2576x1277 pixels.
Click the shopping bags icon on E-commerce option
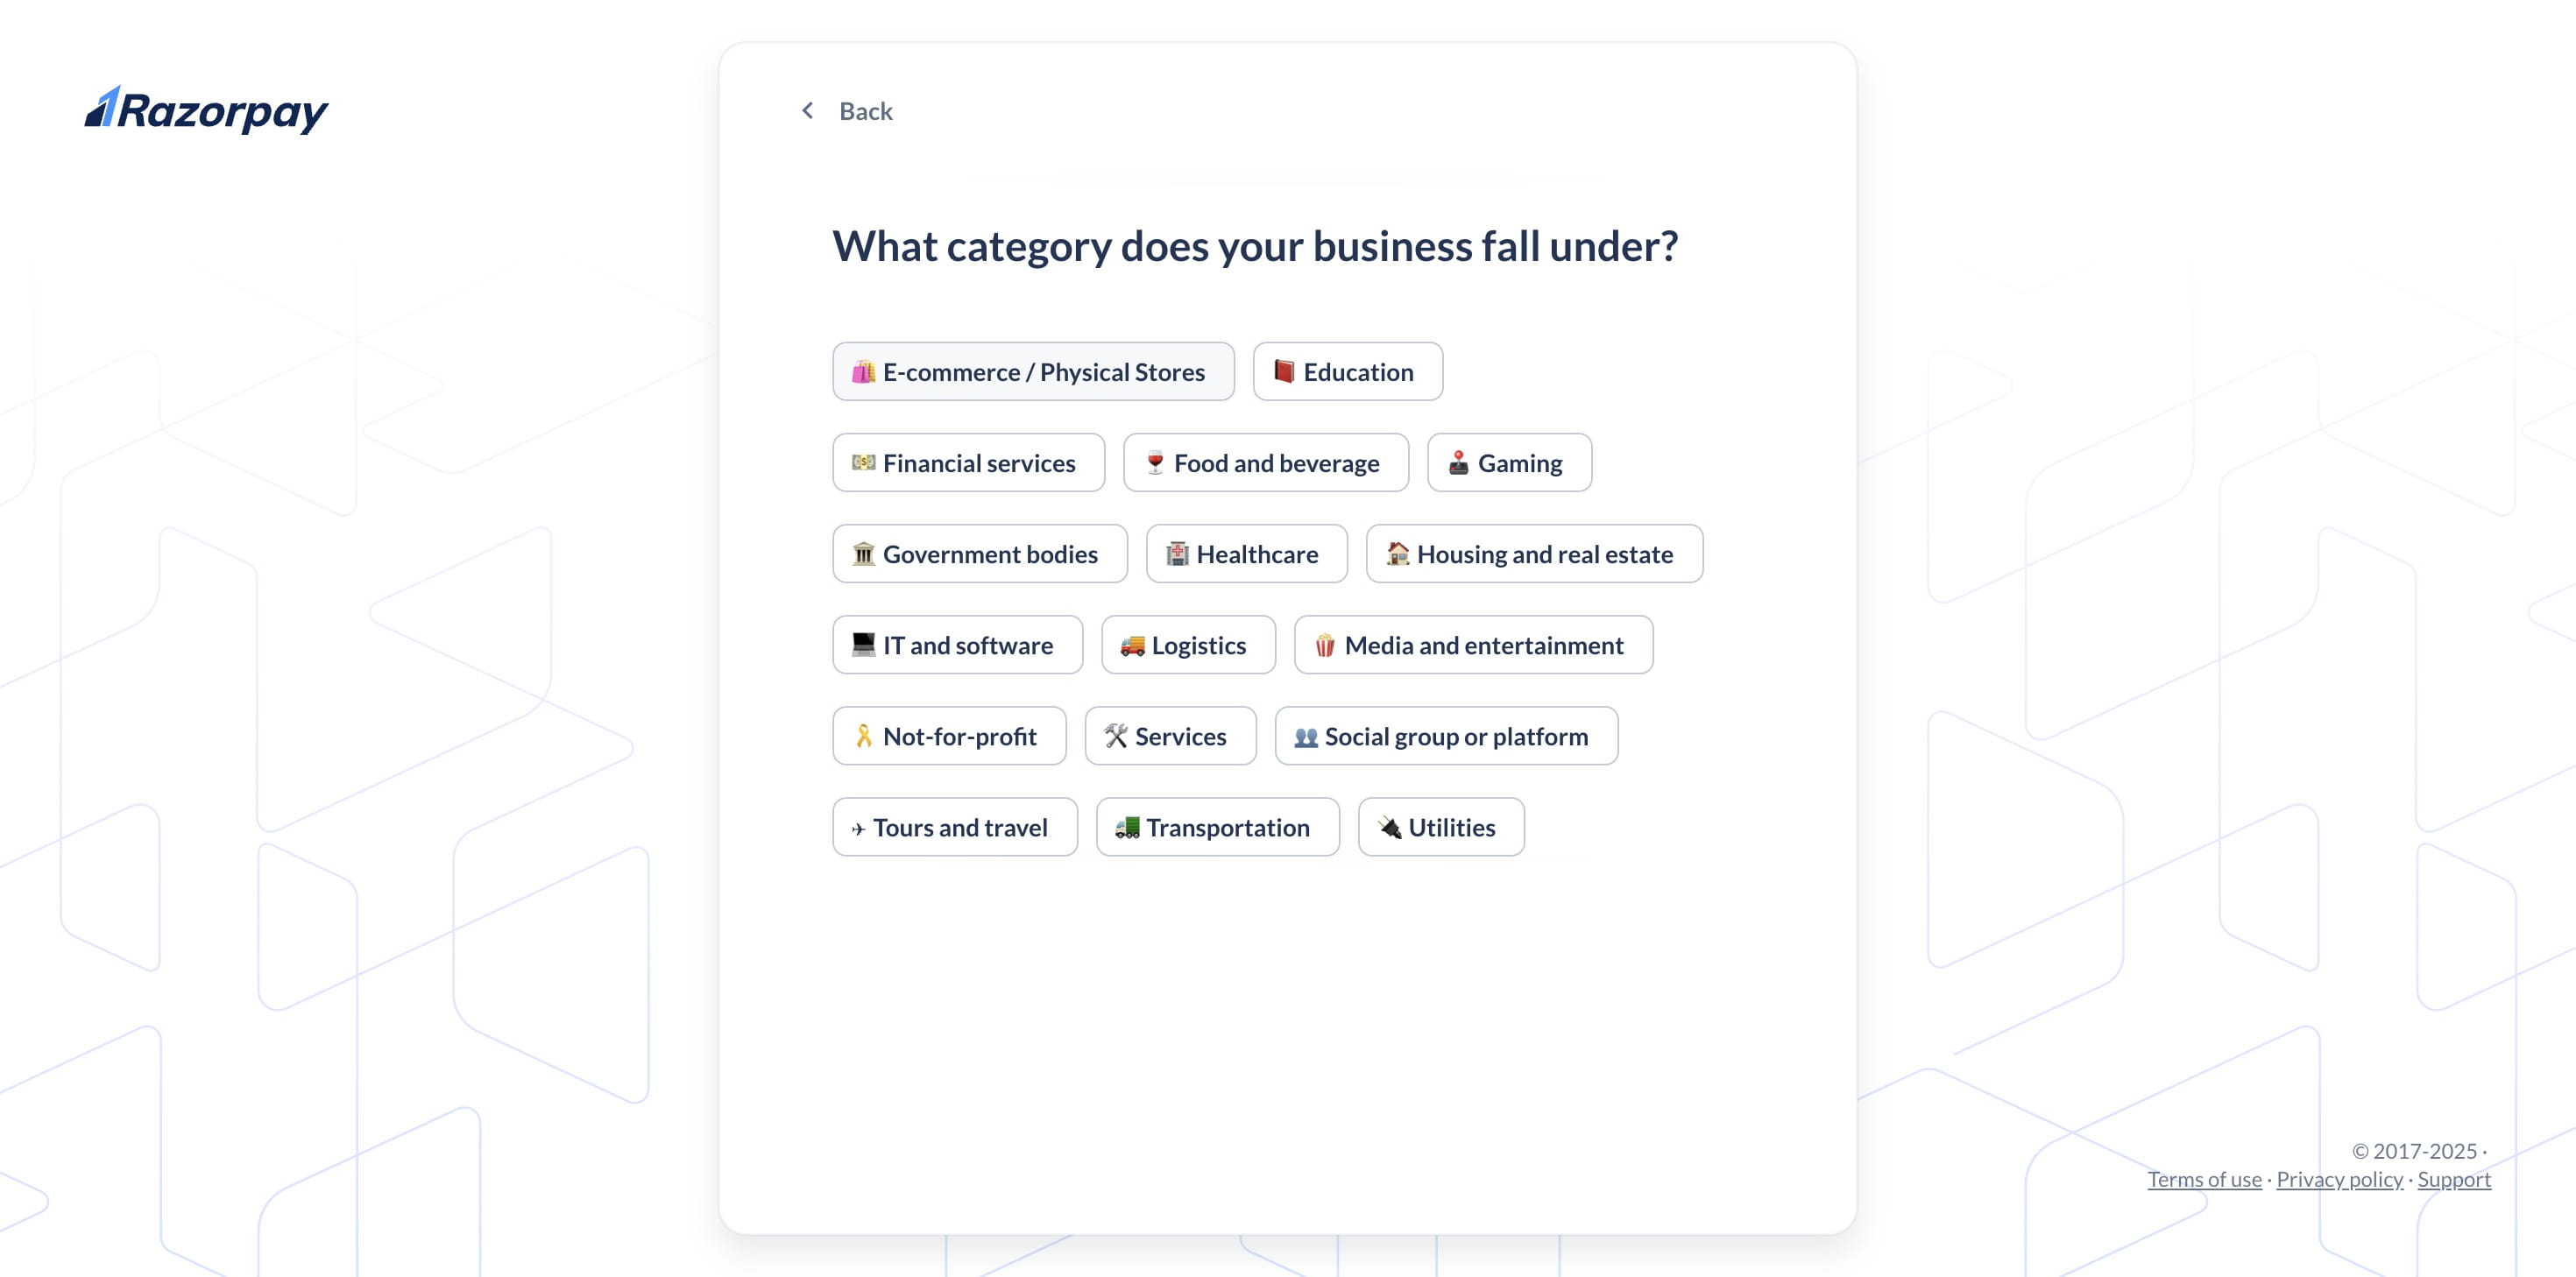tap(864, 371)
